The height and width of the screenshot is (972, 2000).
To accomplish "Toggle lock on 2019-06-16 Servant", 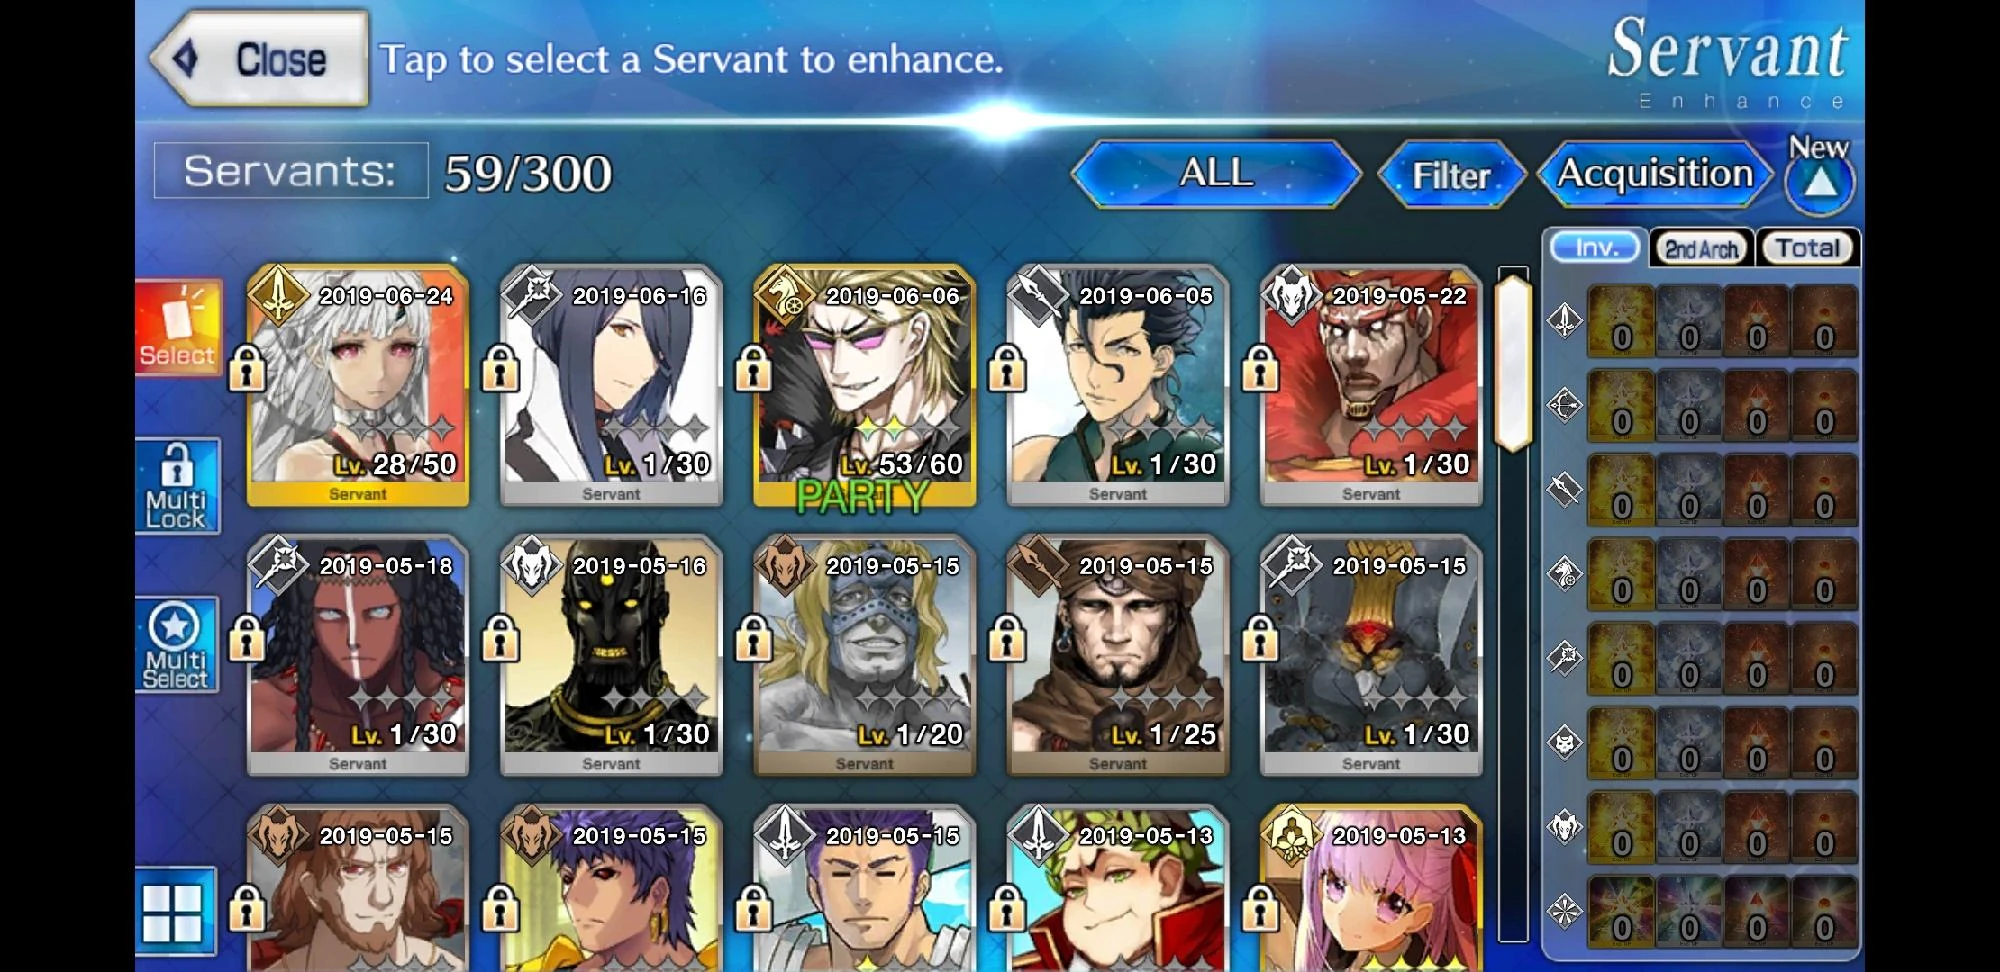I will click(500, 367).
